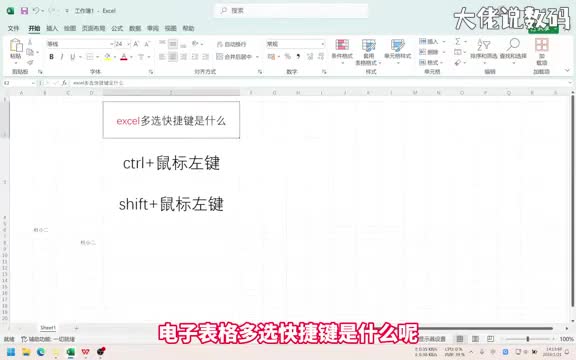This screenshot has height=360, width=576.
Task: Open the font color dropdown arrow
Action: tap(131, 57)
